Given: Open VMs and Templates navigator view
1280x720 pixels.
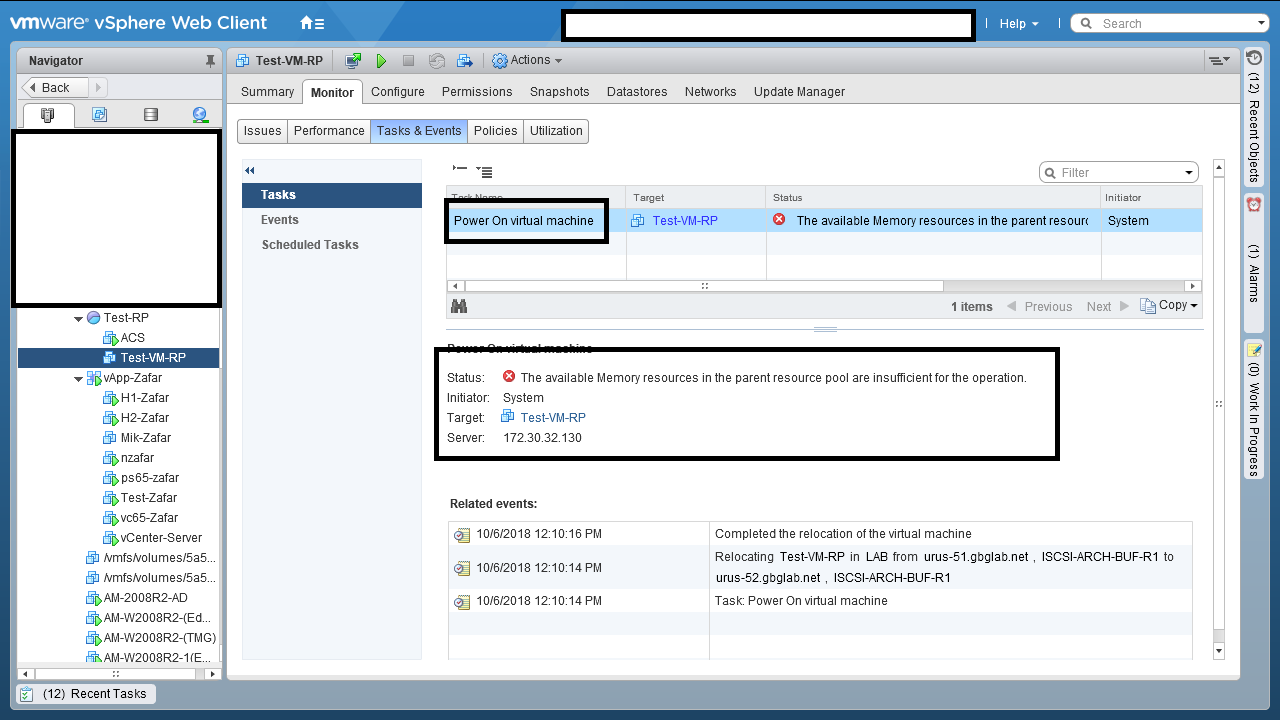Looking at the screenshot, I should pos(99,115).
